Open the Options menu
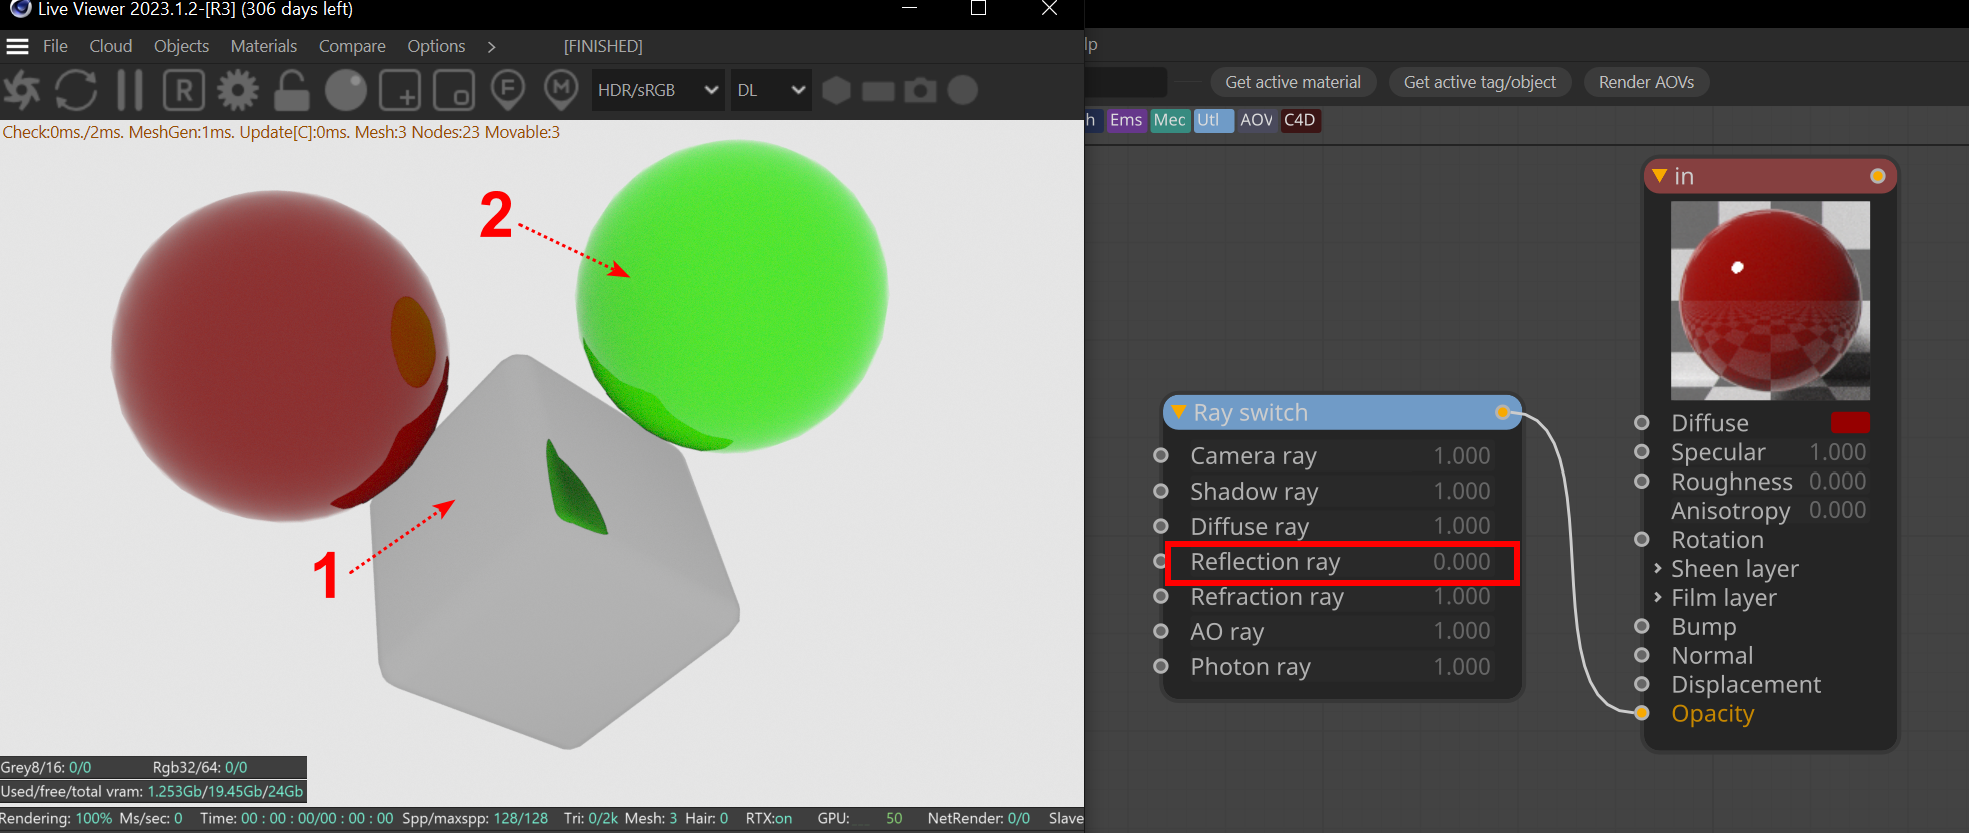The height and width of the screenshot is (833, 1969). [436, 46]
